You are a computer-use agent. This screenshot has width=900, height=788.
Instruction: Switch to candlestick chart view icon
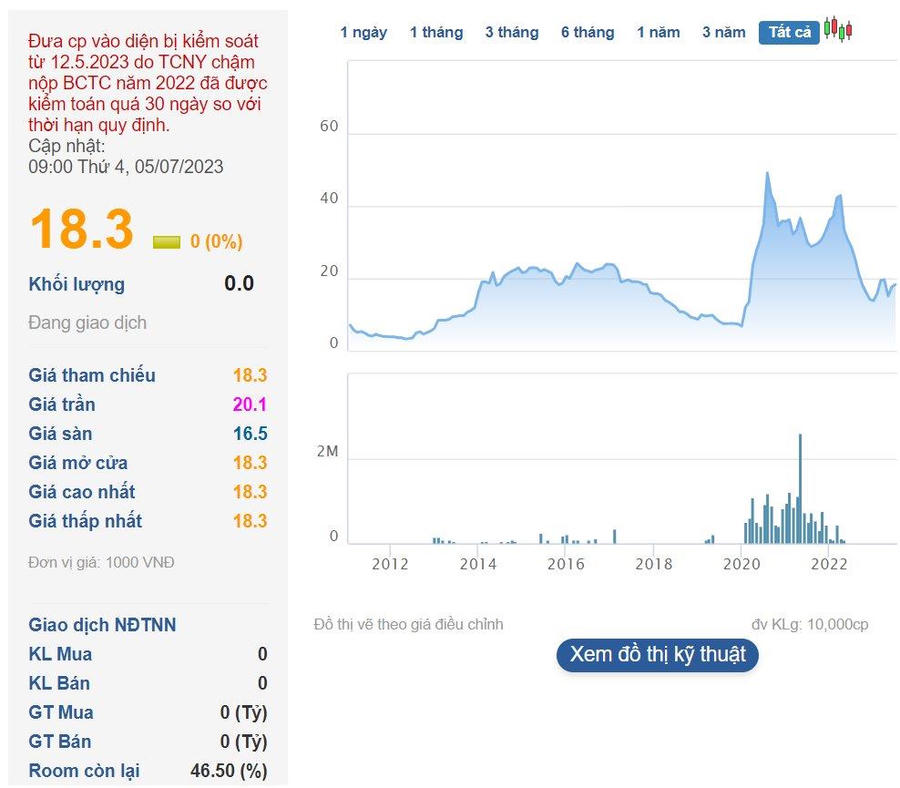838,31
